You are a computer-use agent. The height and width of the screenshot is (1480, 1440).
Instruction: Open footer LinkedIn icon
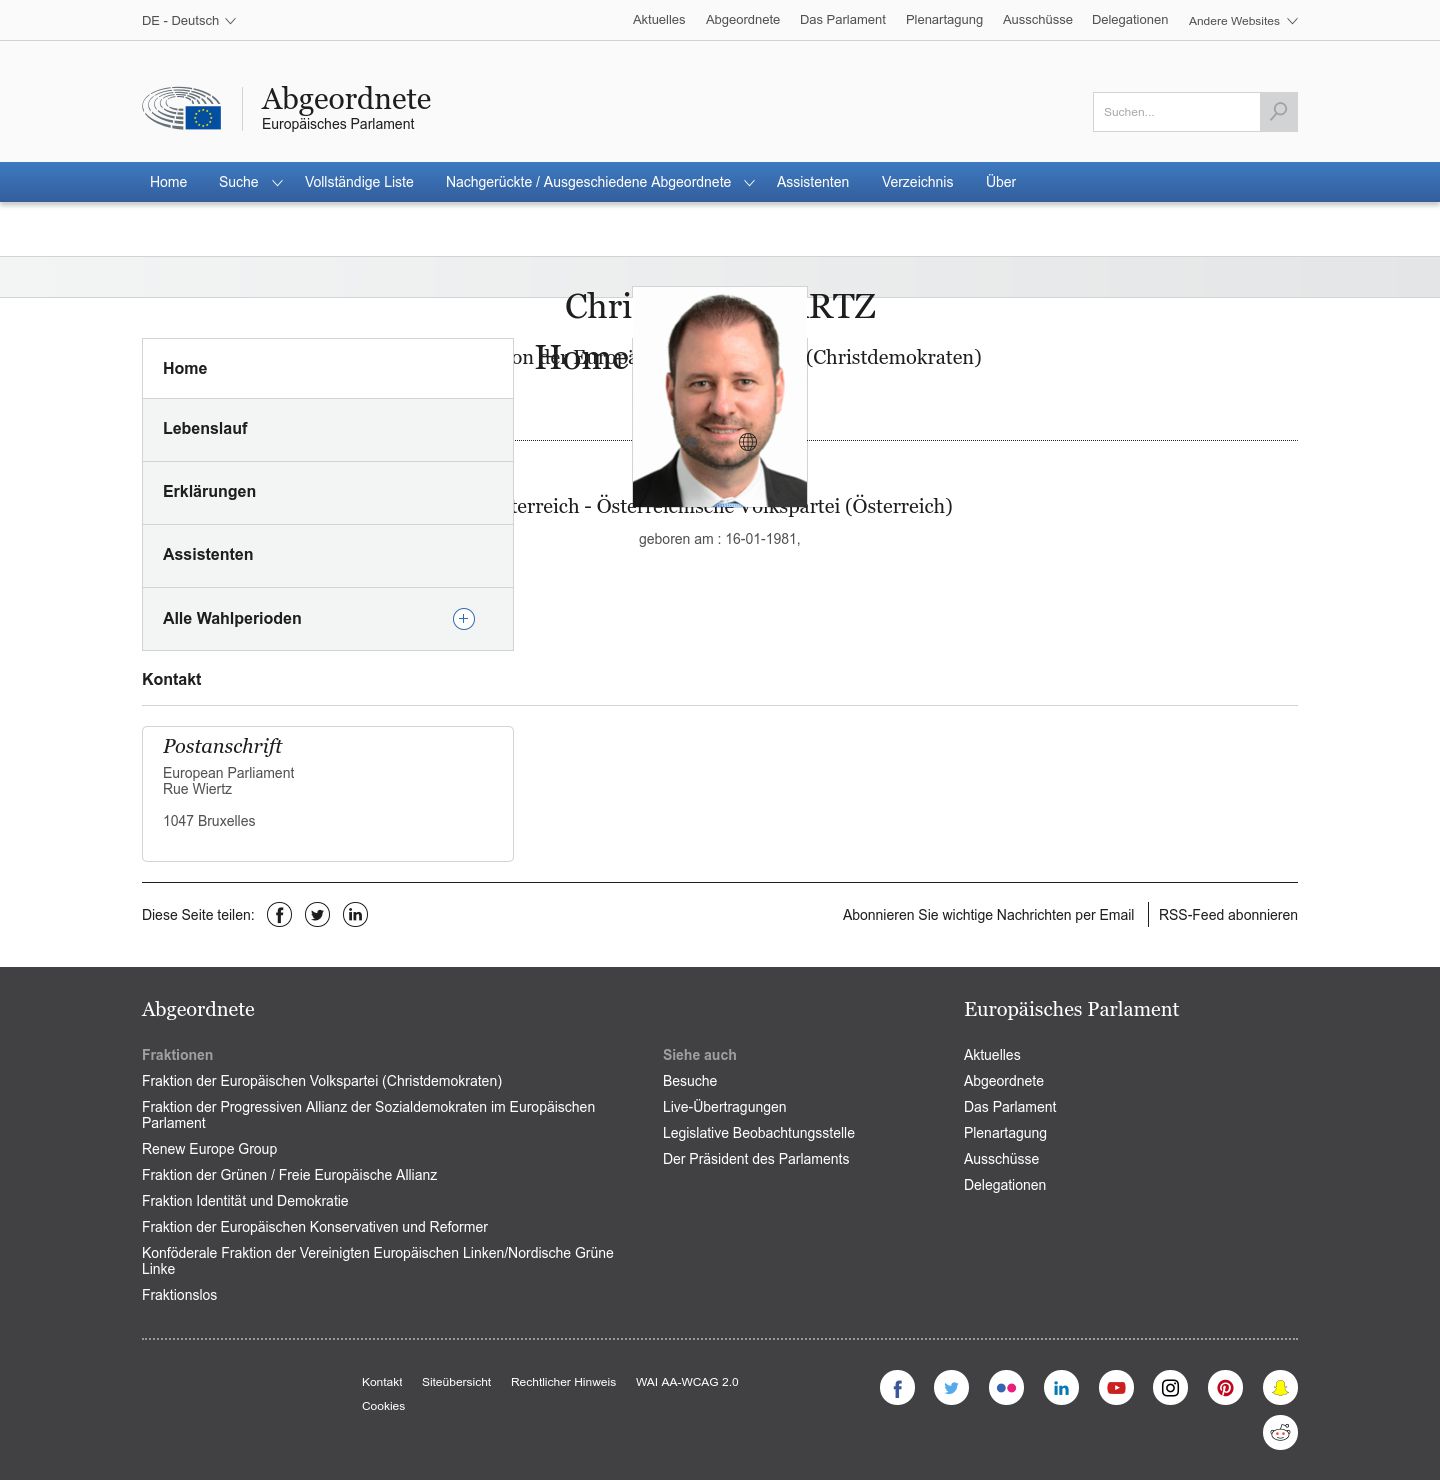tap(1061, 1388)
